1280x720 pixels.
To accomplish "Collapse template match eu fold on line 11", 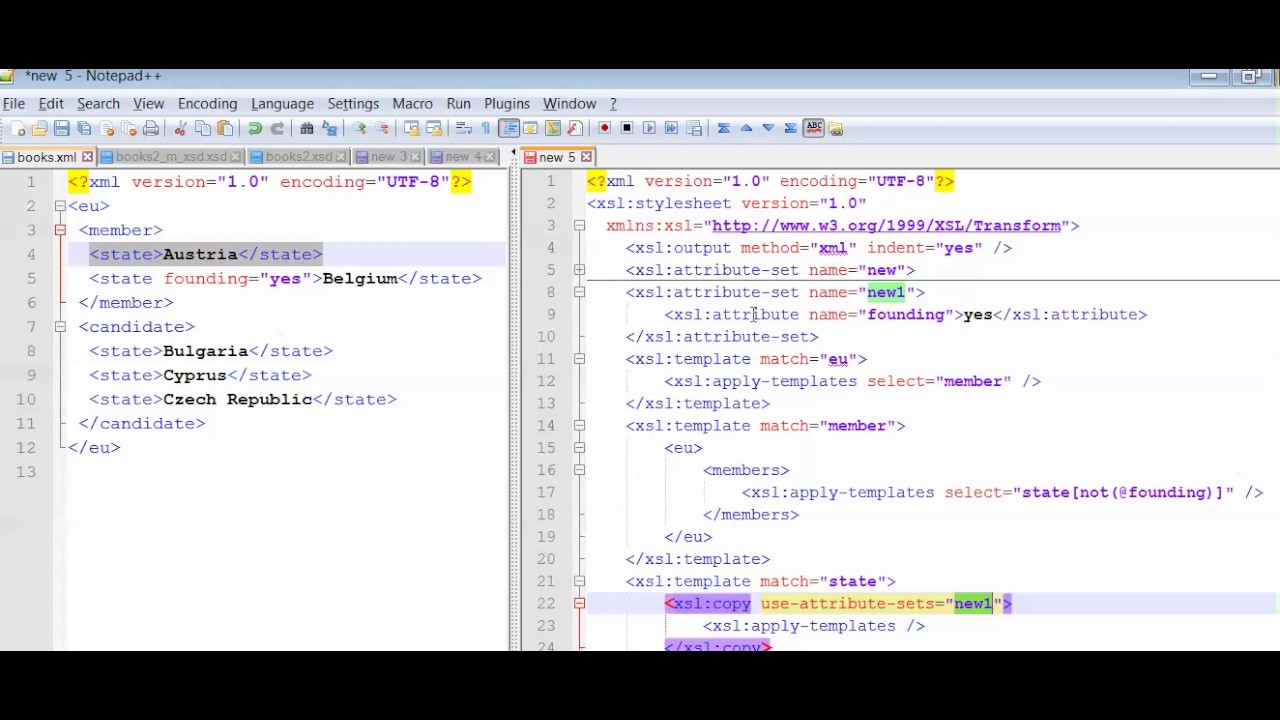I will pos(579,359).
